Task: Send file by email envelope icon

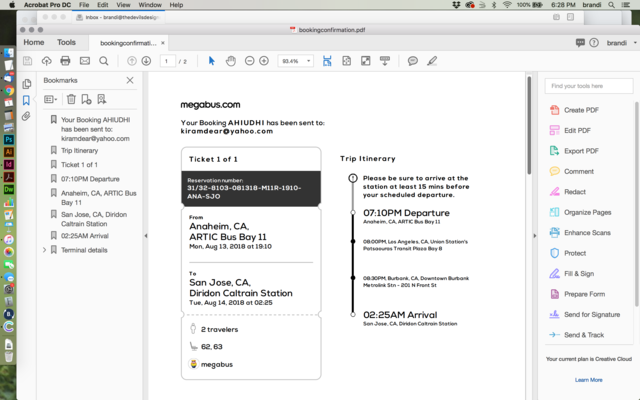Action: (x=84, y=61)
